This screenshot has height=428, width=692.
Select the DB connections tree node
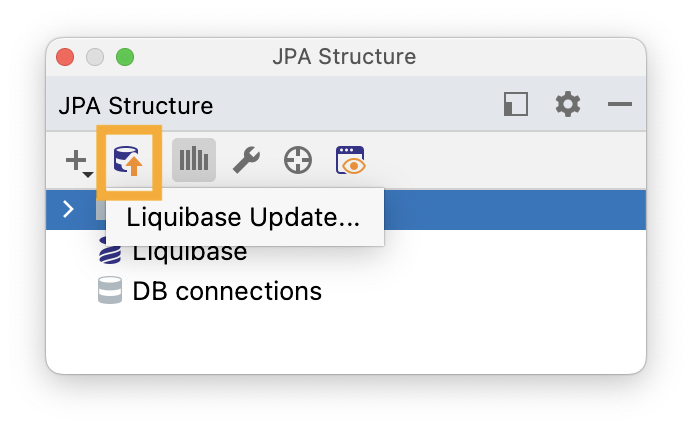[210, 291]
